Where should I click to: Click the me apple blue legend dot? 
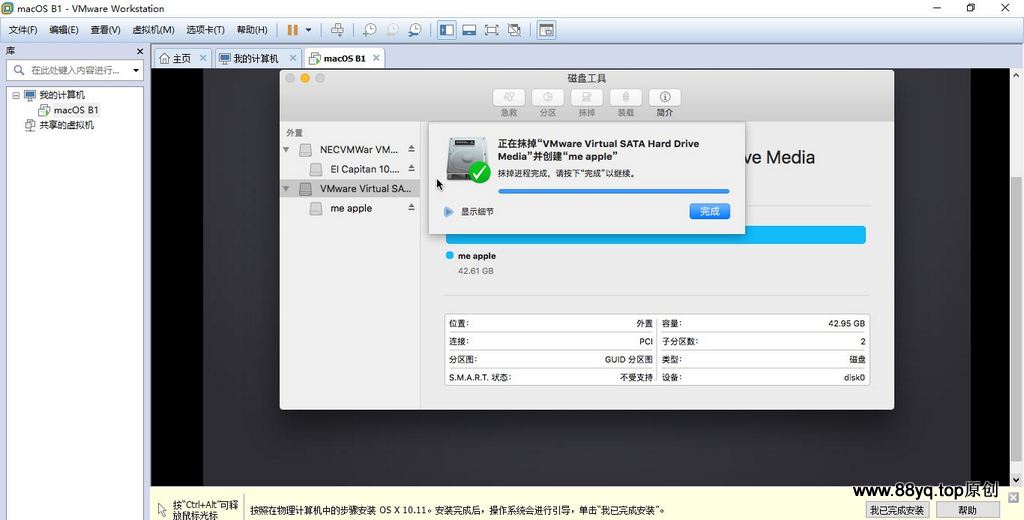pyautogui.click(x=449, y=255)
